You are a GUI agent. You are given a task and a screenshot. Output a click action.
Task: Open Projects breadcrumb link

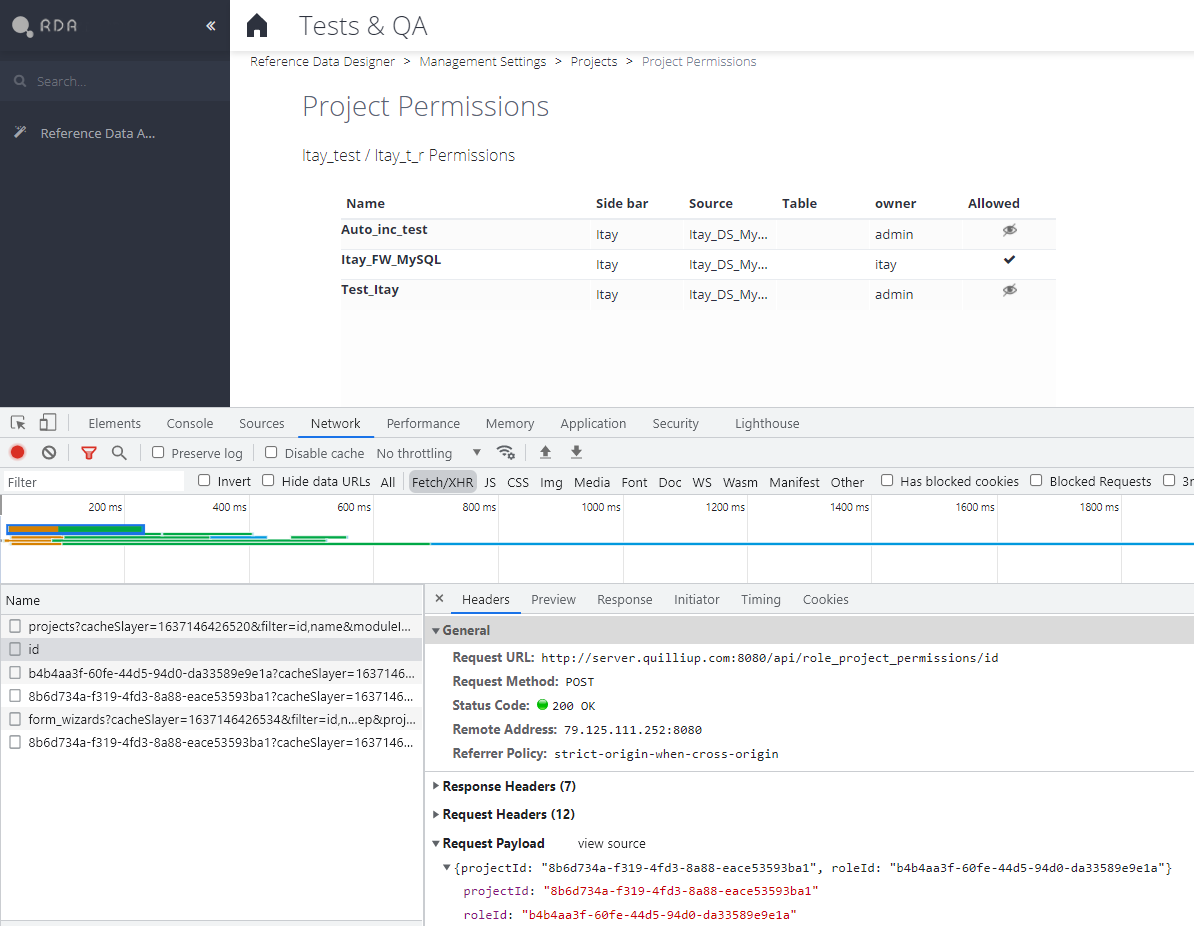(594, 62)
